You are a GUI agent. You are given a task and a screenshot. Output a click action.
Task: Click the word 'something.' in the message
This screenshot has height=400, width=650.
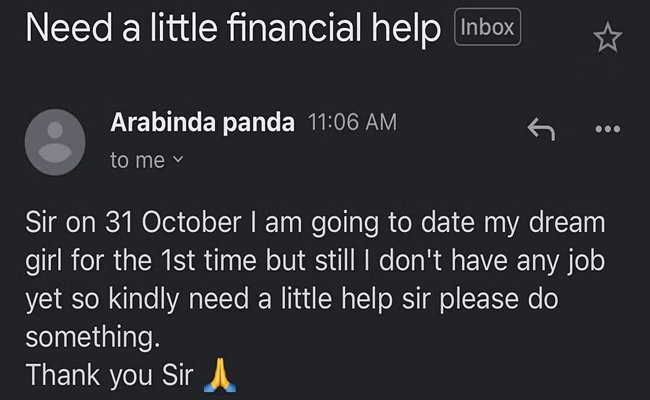click(x=92, y=337)
